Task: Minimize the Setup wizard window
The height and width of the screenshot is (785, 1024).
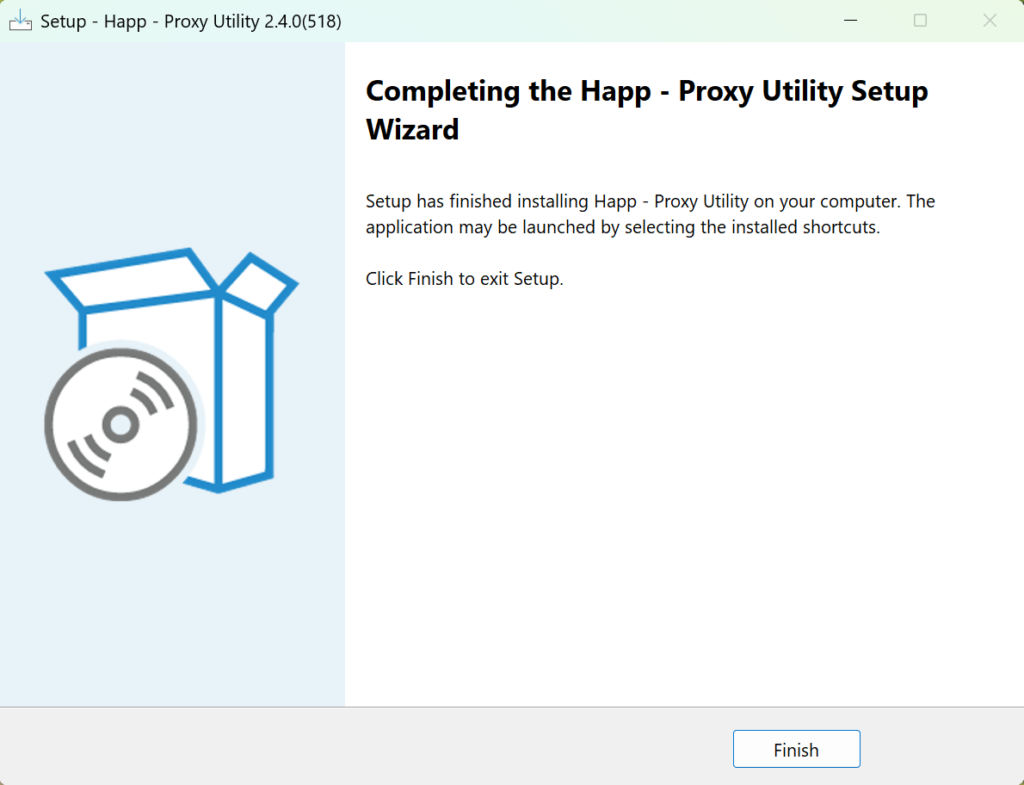Action: 851,20
